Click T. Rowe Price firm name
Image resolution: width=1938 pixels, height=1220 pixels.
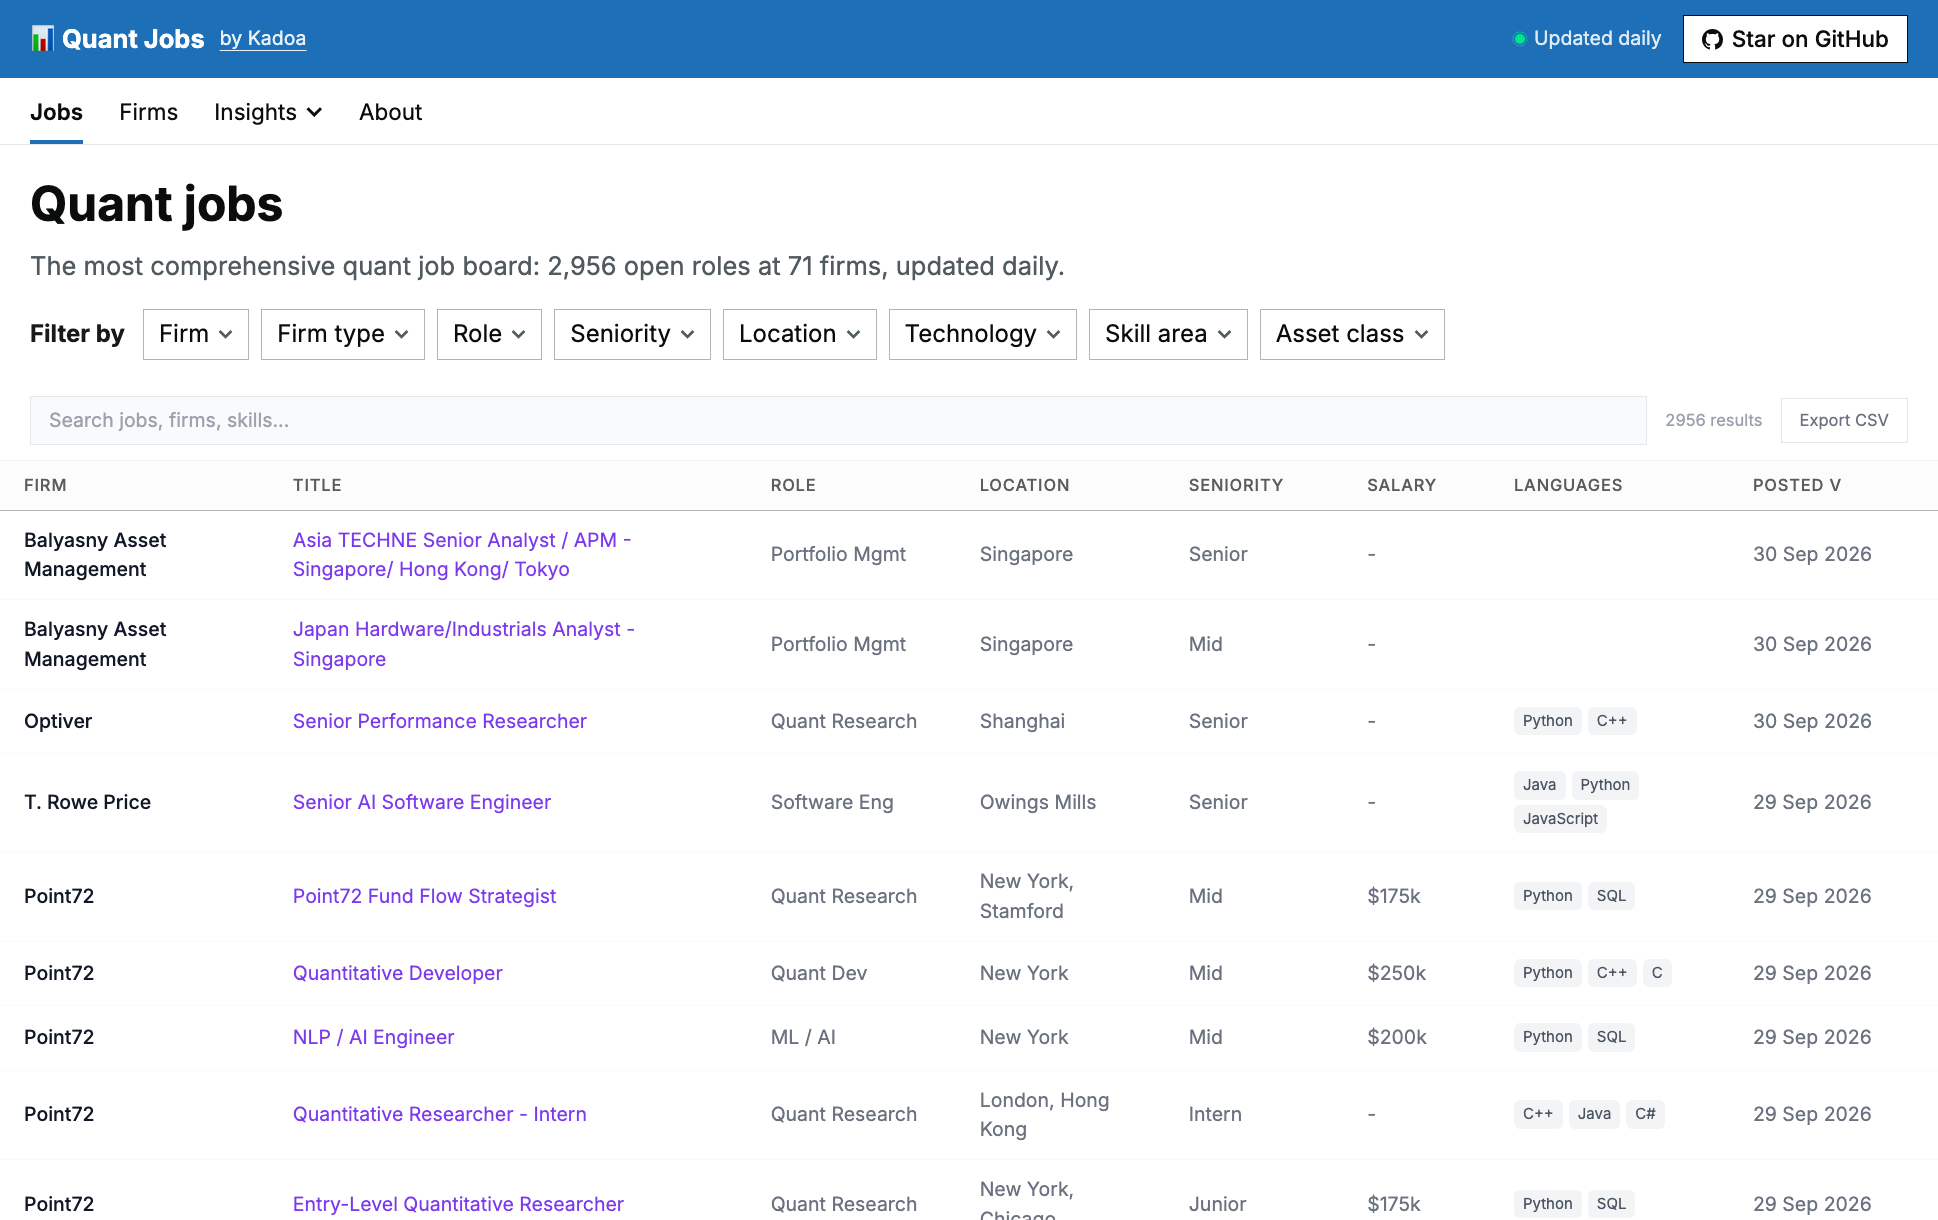(87, 802)
